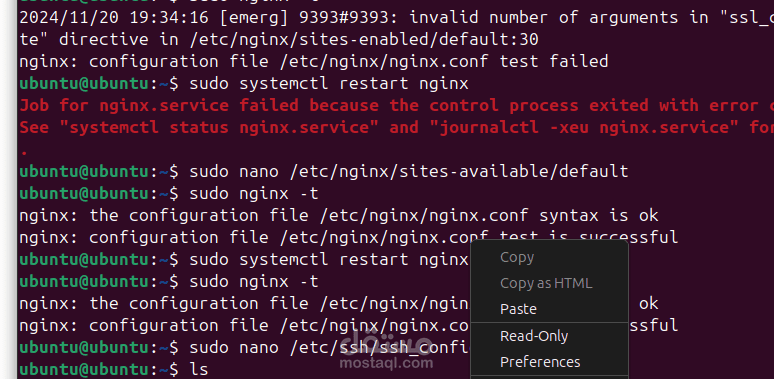Image resolution: width=774 pixels, height=379 pixels.
Task: Click '/etc/nginx/sites-enabled/default:30' directive line
Action: click(279, 40)
